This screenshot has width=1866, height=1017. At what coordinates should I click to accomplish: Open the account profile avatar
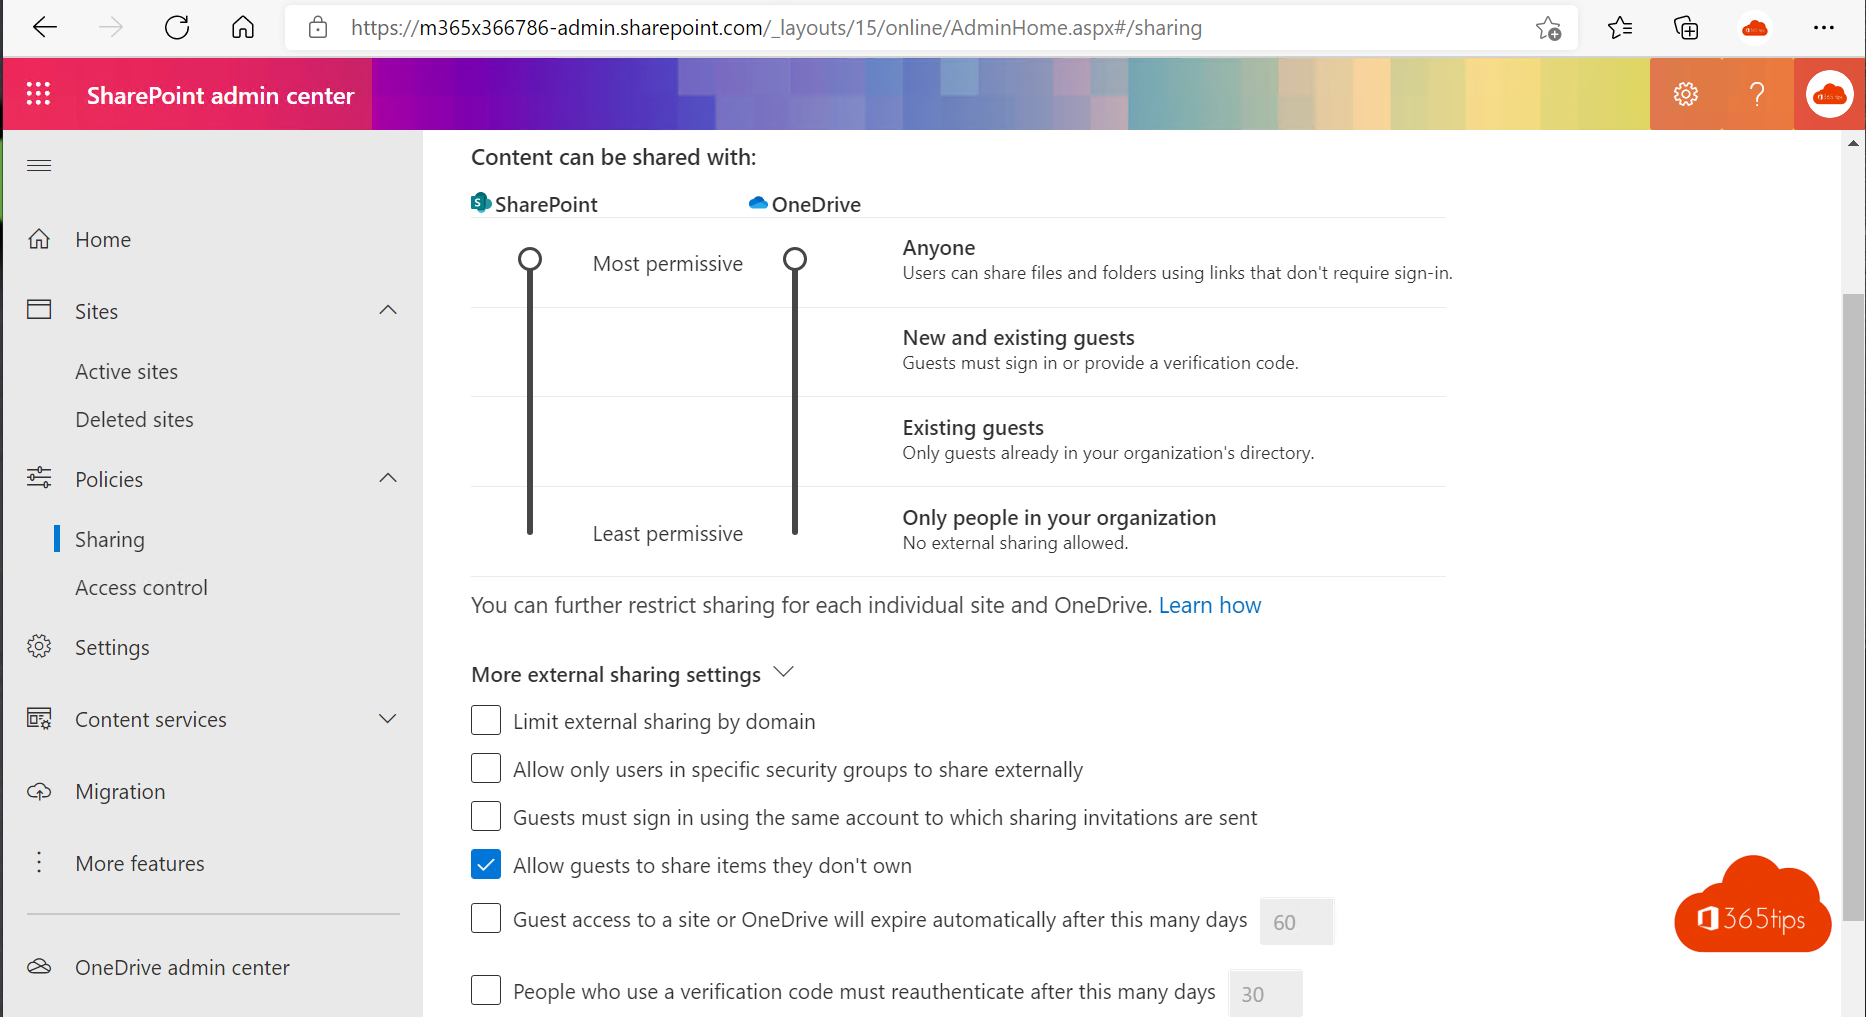(1830, 94)
